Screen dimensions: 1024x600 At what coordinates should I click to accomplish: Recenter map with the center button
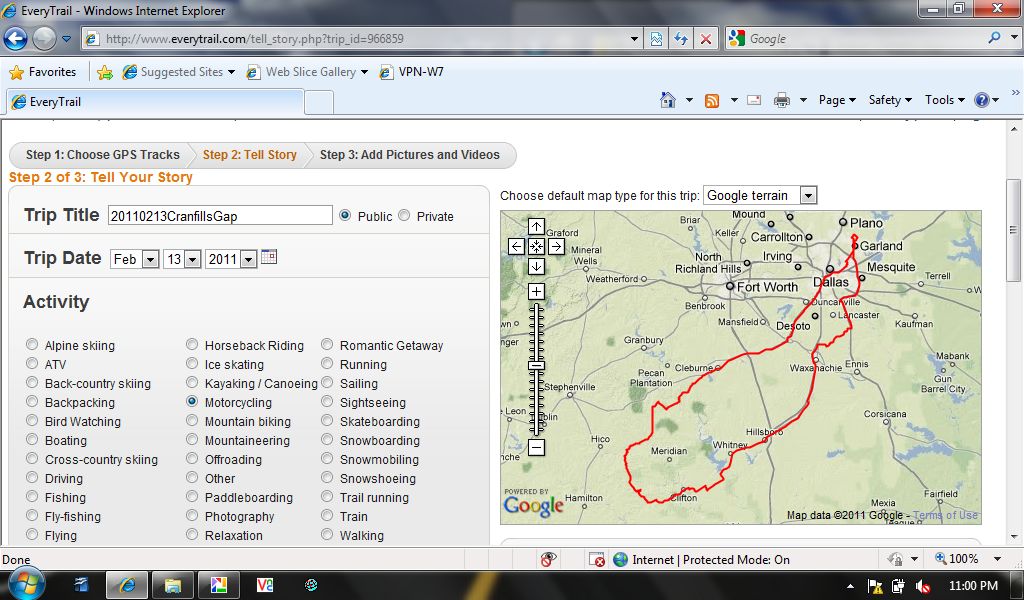[536, 247]
